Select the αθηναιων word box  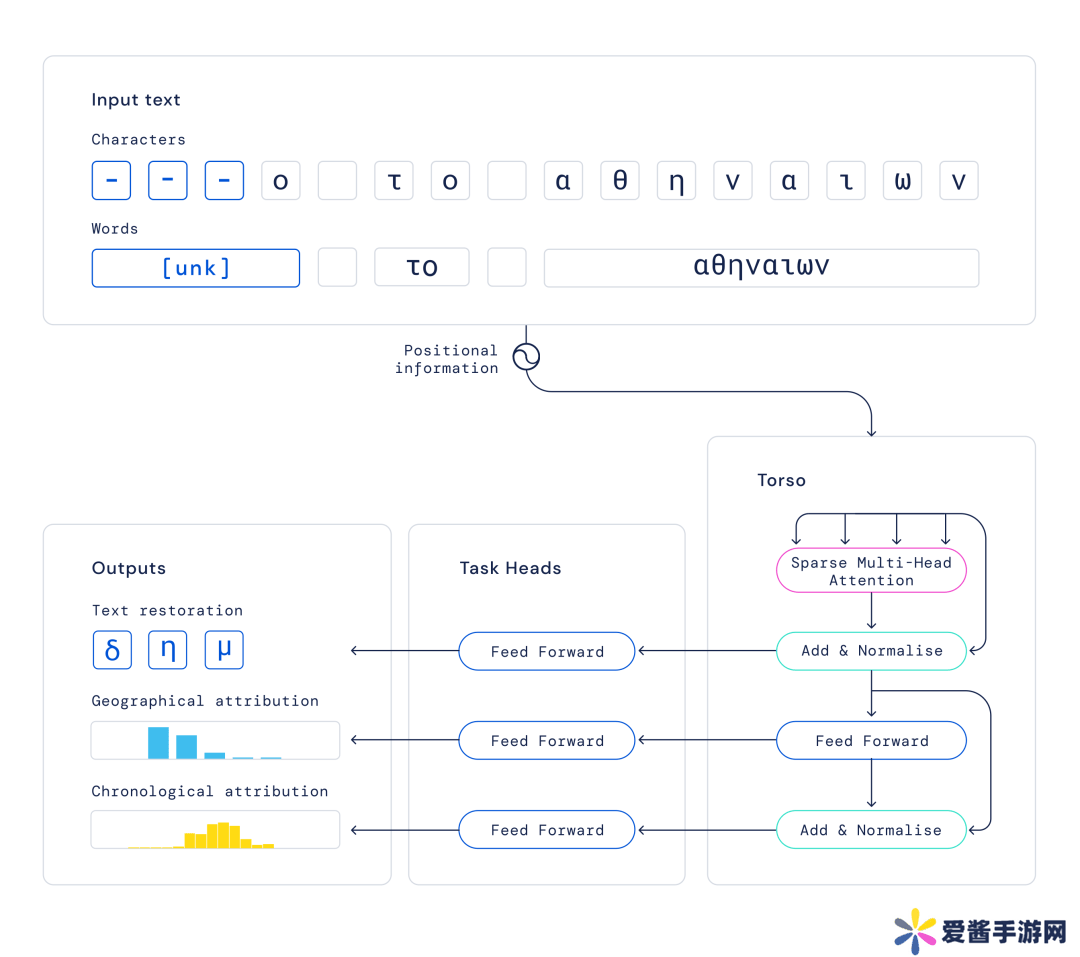pos(761,268)
